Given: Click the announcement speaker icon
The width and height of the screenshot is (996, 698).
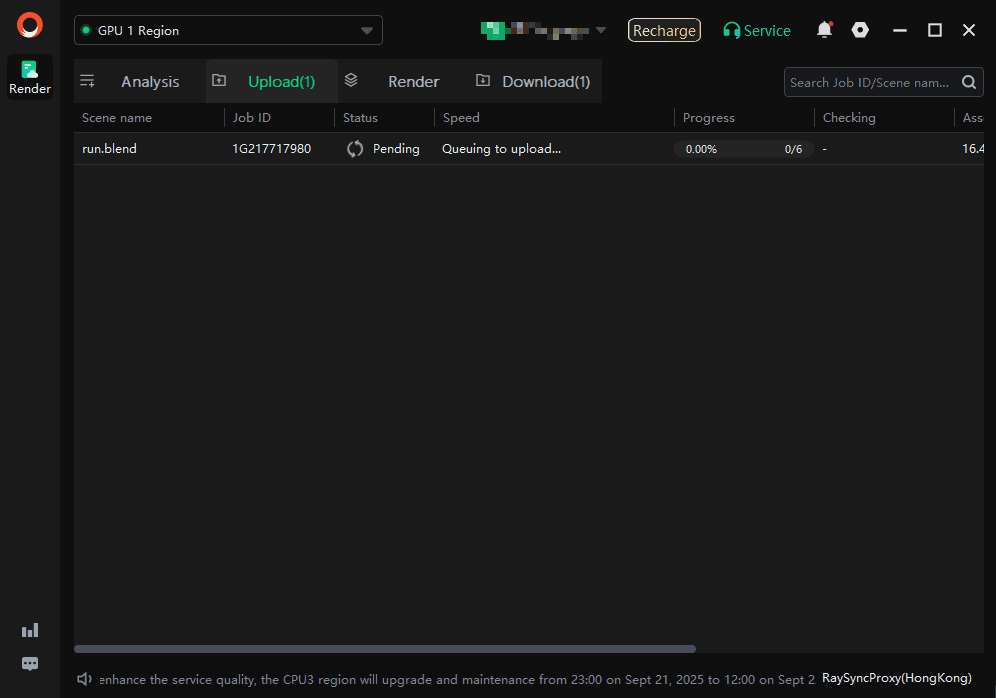Looking at the screenshot, I should tap(85, 679).
